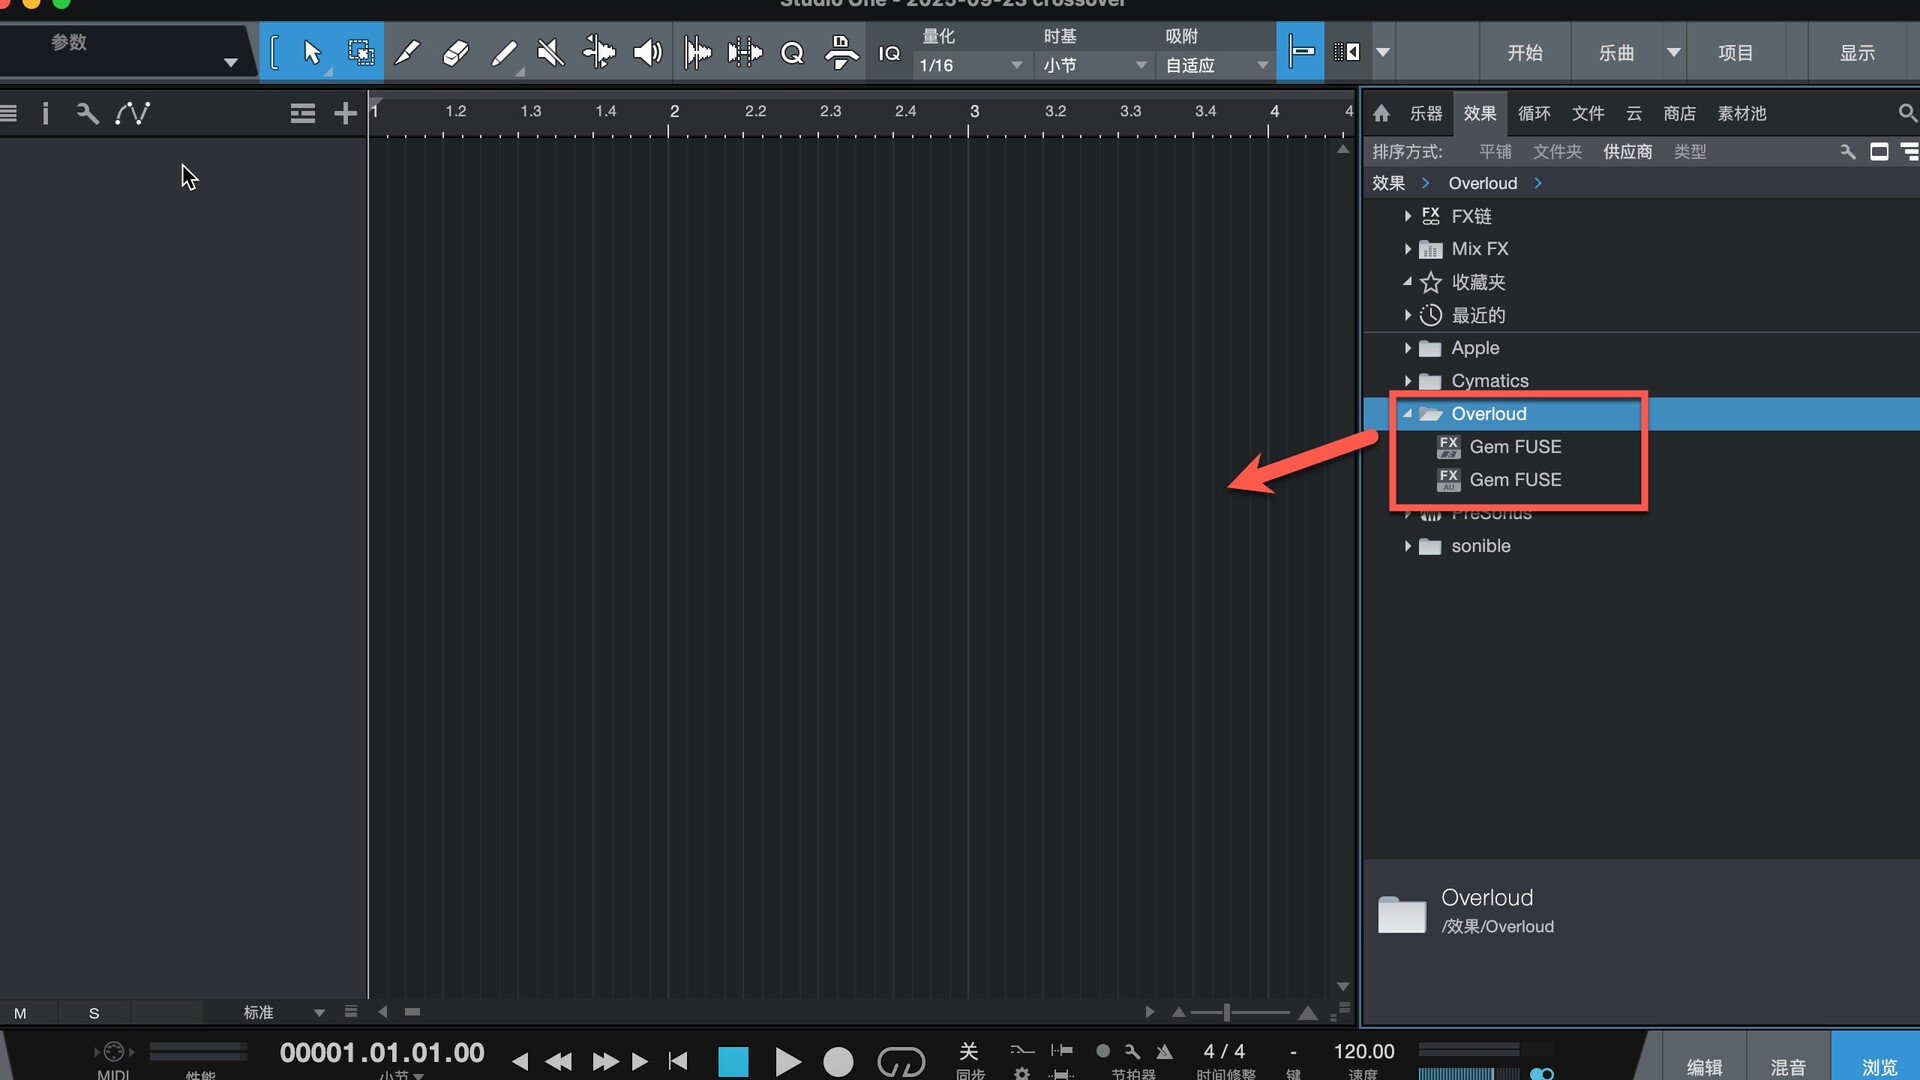This screenshot has height=1080, width=1920.
Task: Select the Listen (speaker) tool
Action: click(x=648, y=52)
